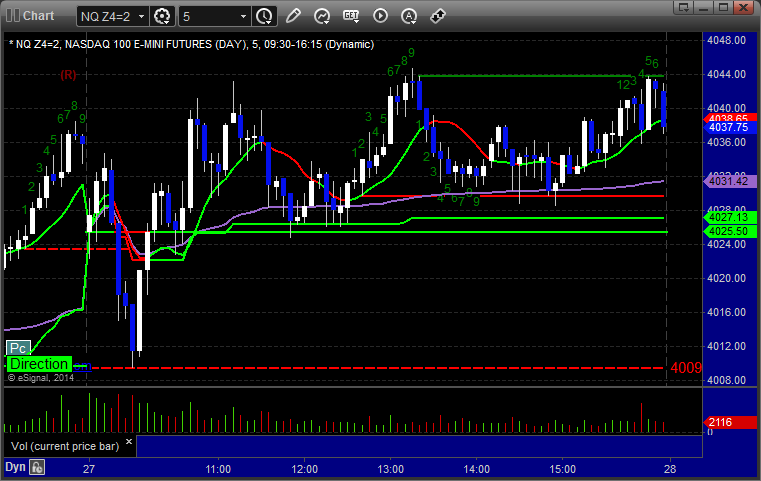Close the Chart window
Viewport: 761px width, 481px height.
click(743, 7)
